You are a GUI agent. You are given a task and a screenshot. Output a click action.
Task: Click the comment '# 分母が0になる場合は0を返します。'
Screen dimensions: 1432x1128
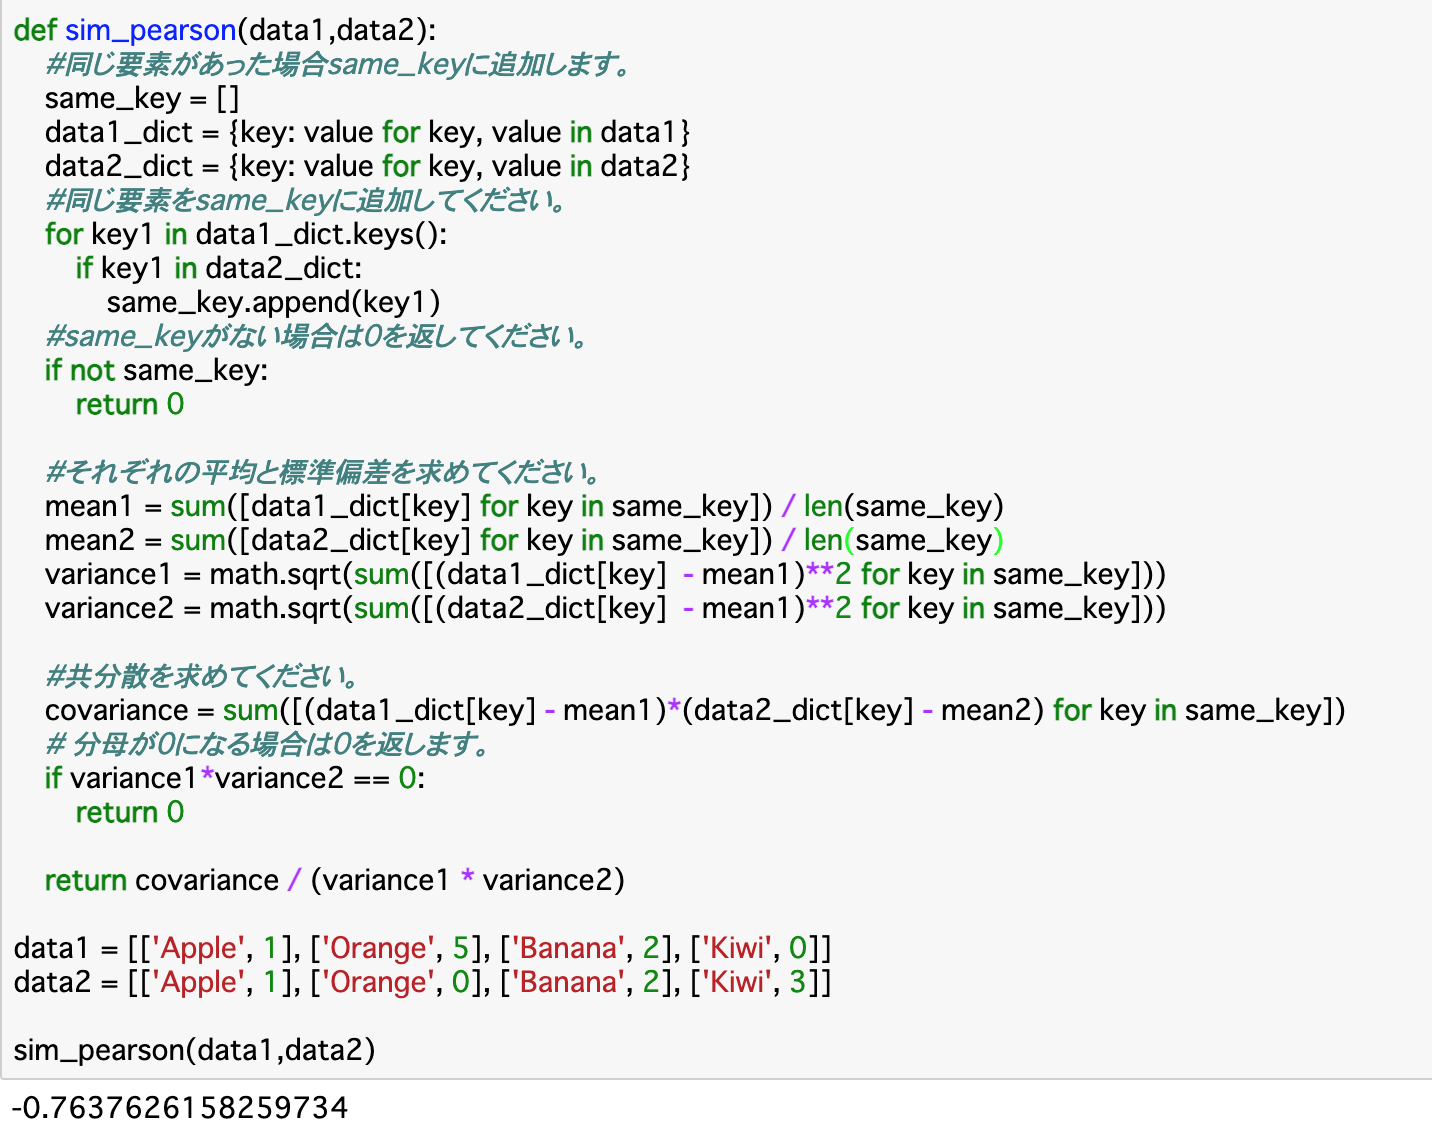(268, 744)
